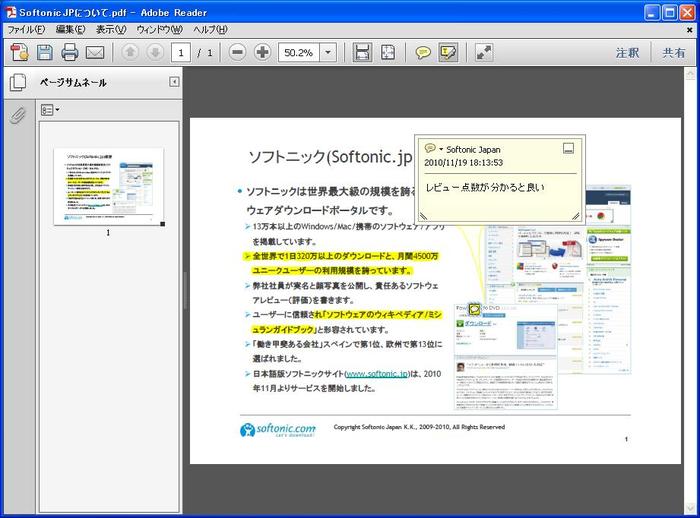Click the page thumbnails panel icon
Image resolution: width=700 pixels, height=518 pixels.
click(x=18, y=82)
